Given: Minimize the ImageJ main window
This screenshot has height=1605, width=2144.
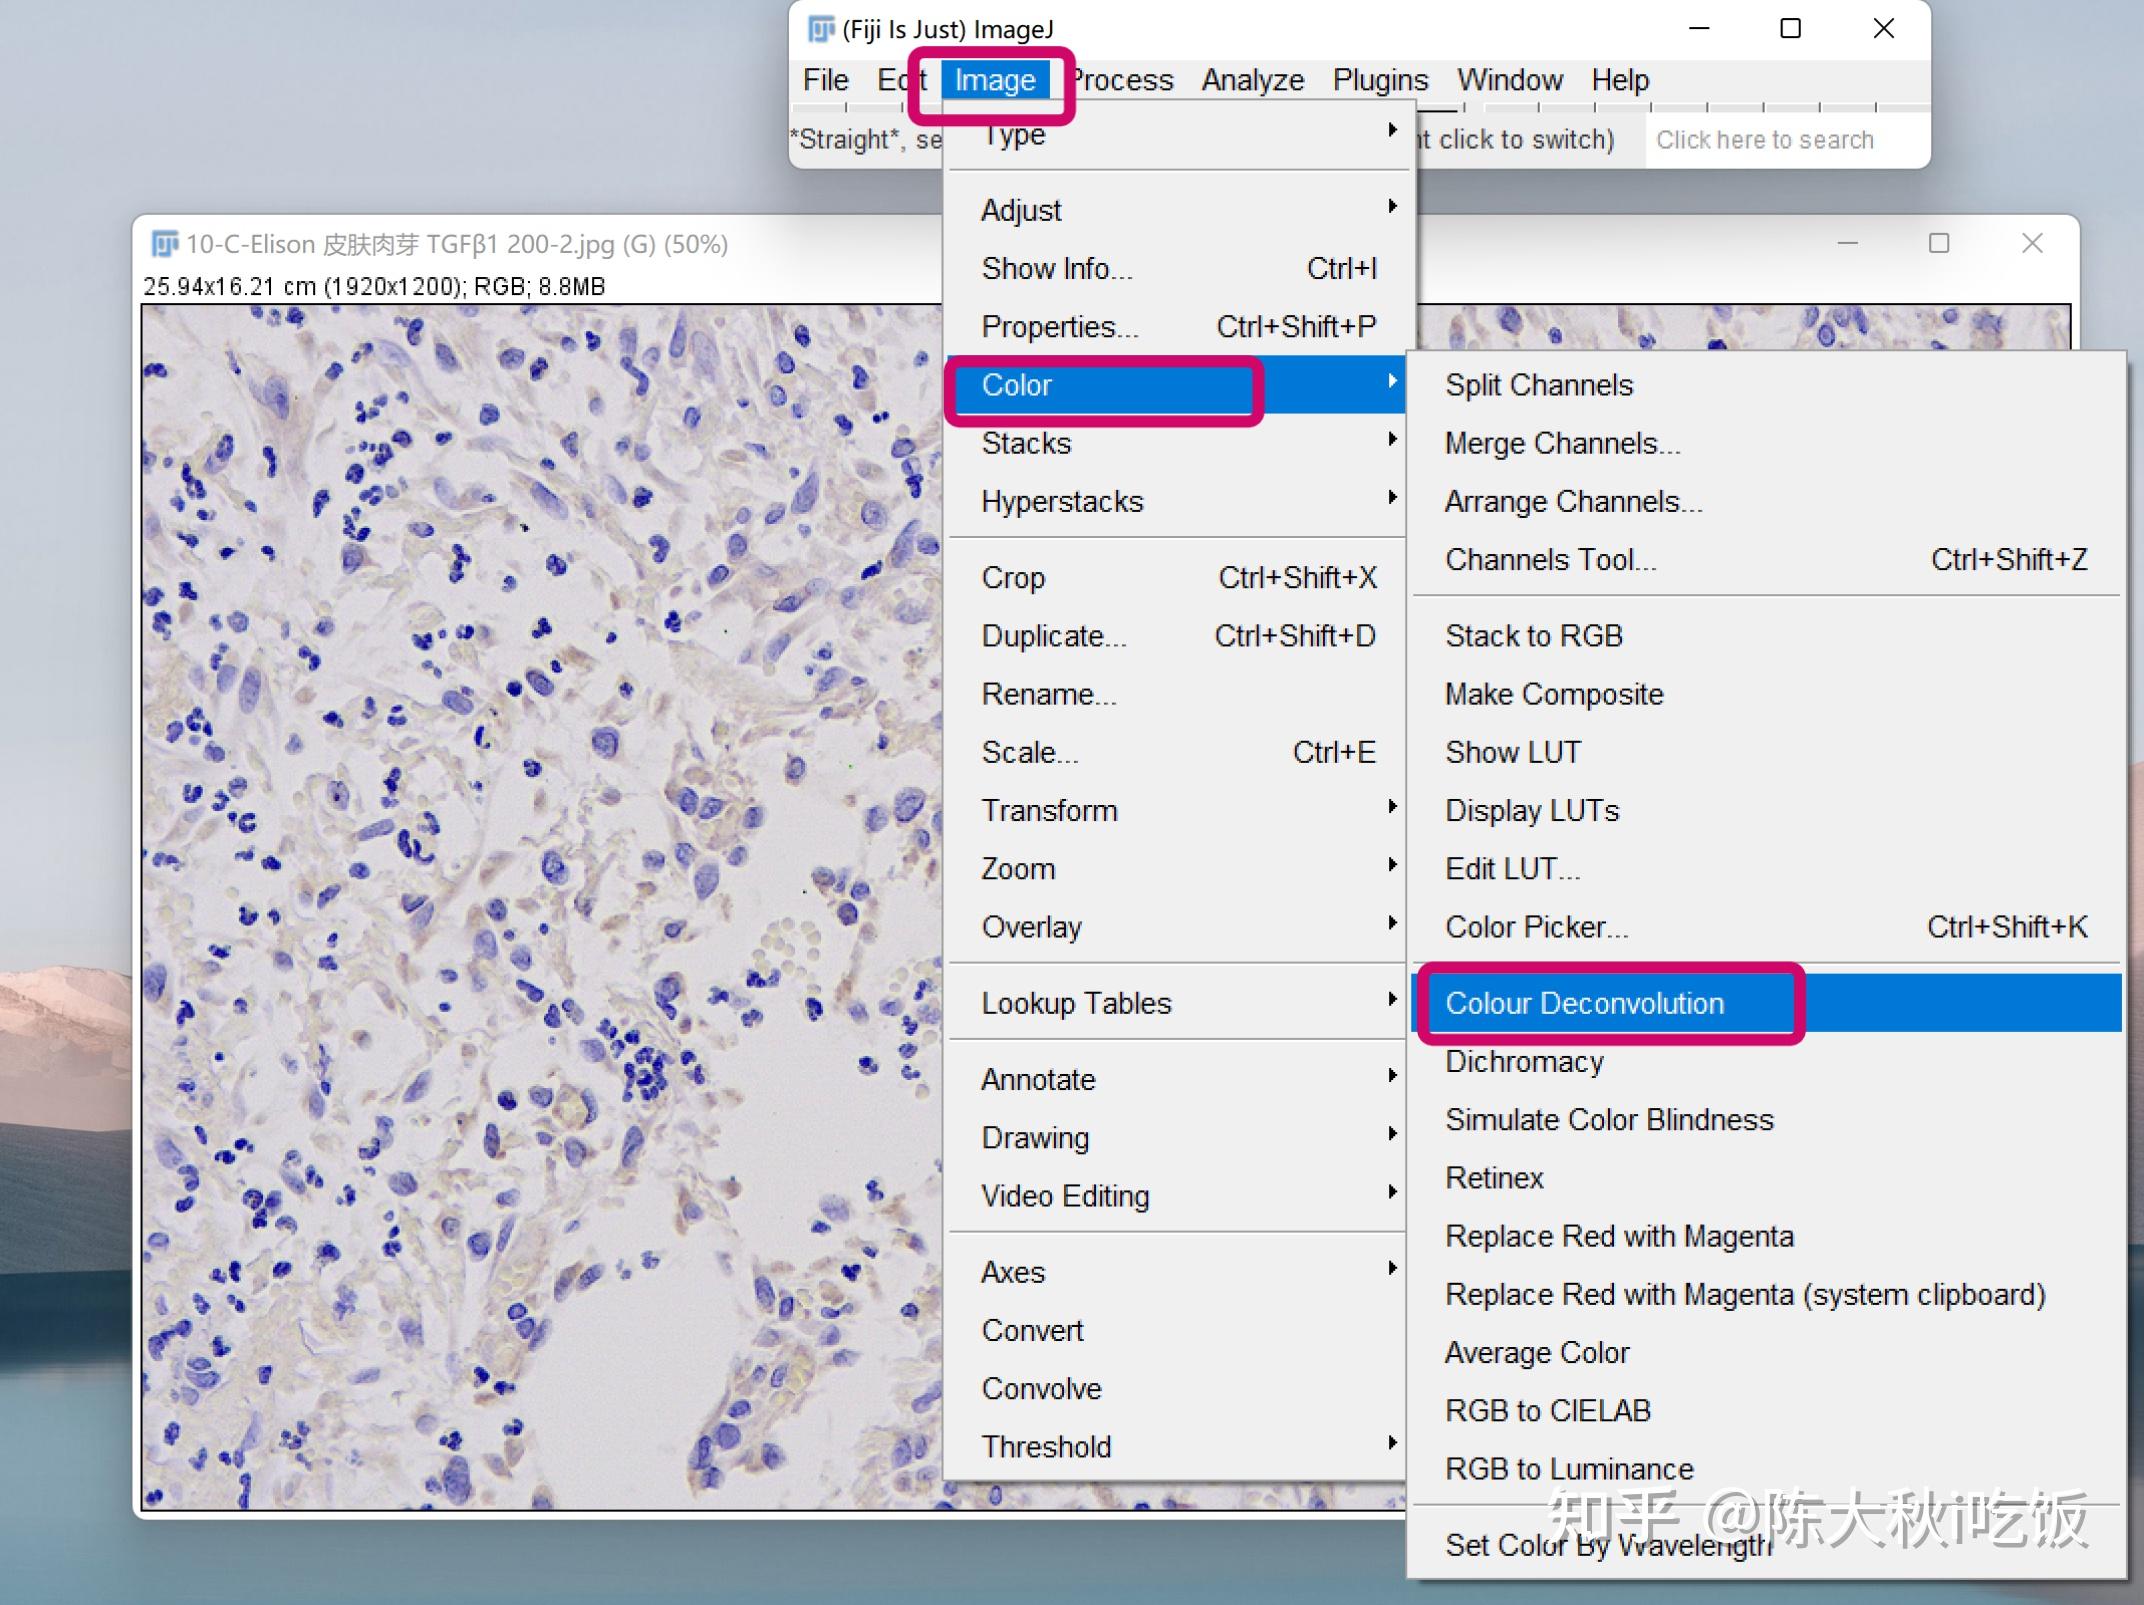Looking at the screenshot, I should (x=1699, y=29).
